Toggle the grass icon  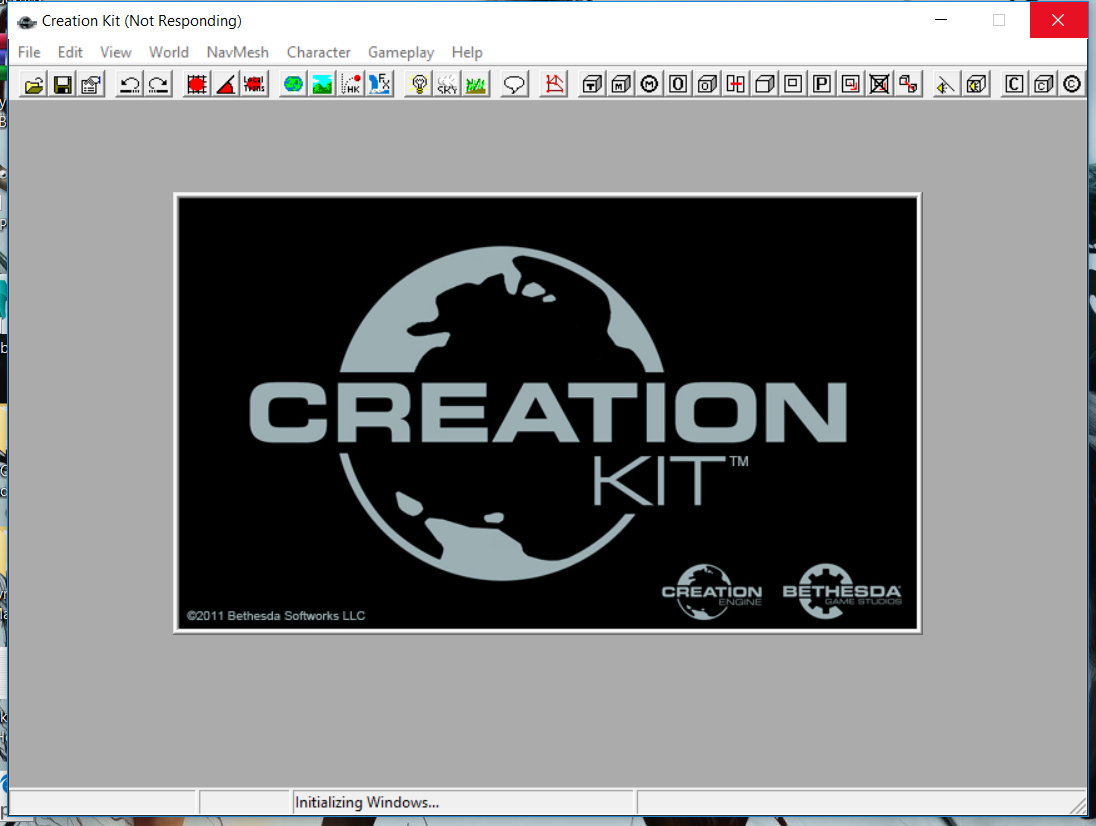point(476,85)
